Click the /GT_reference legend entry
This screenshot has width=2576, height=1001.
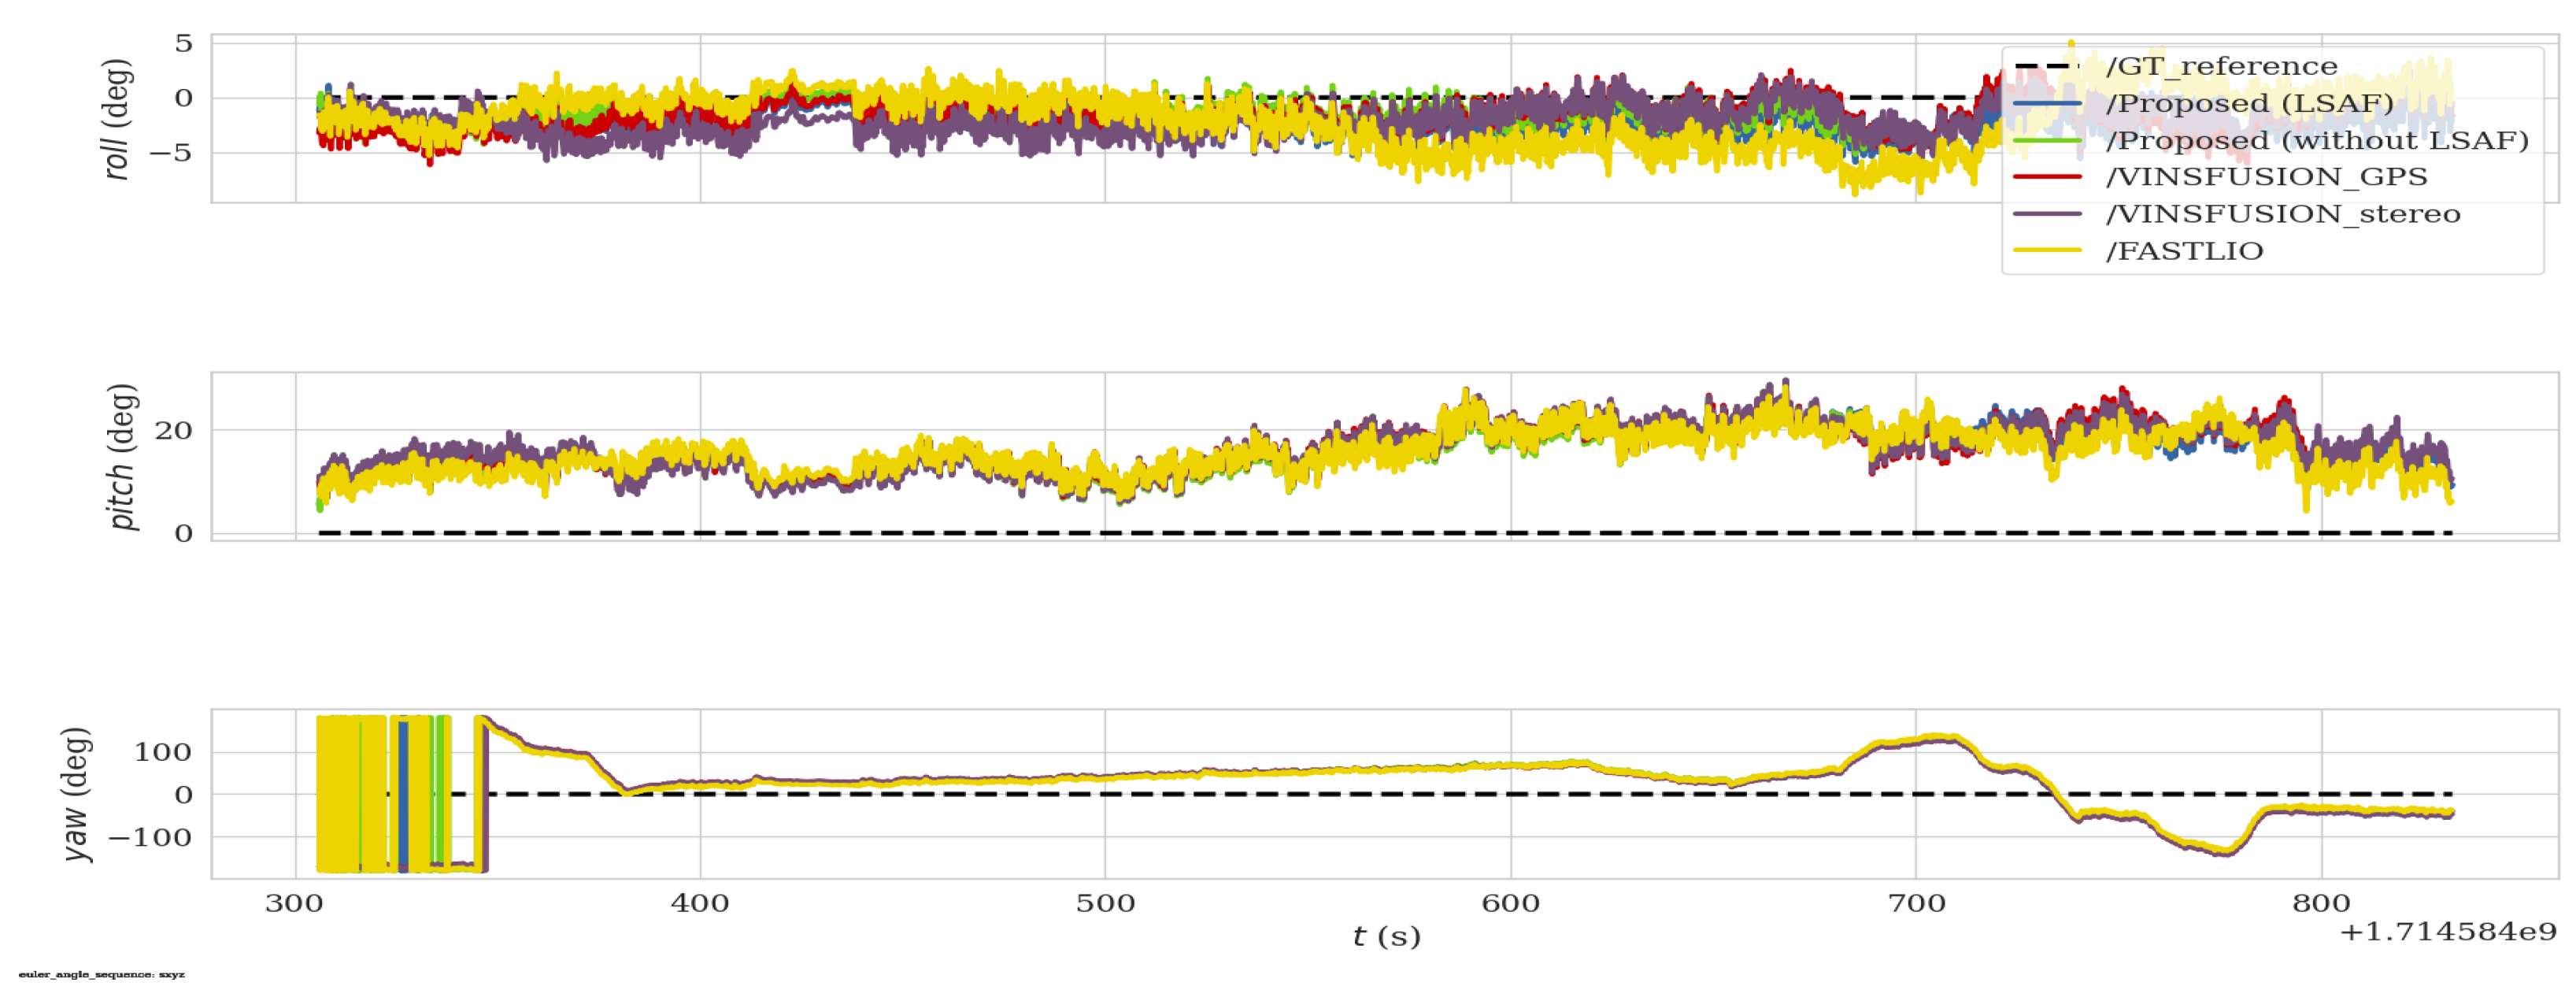(2221, 67)
